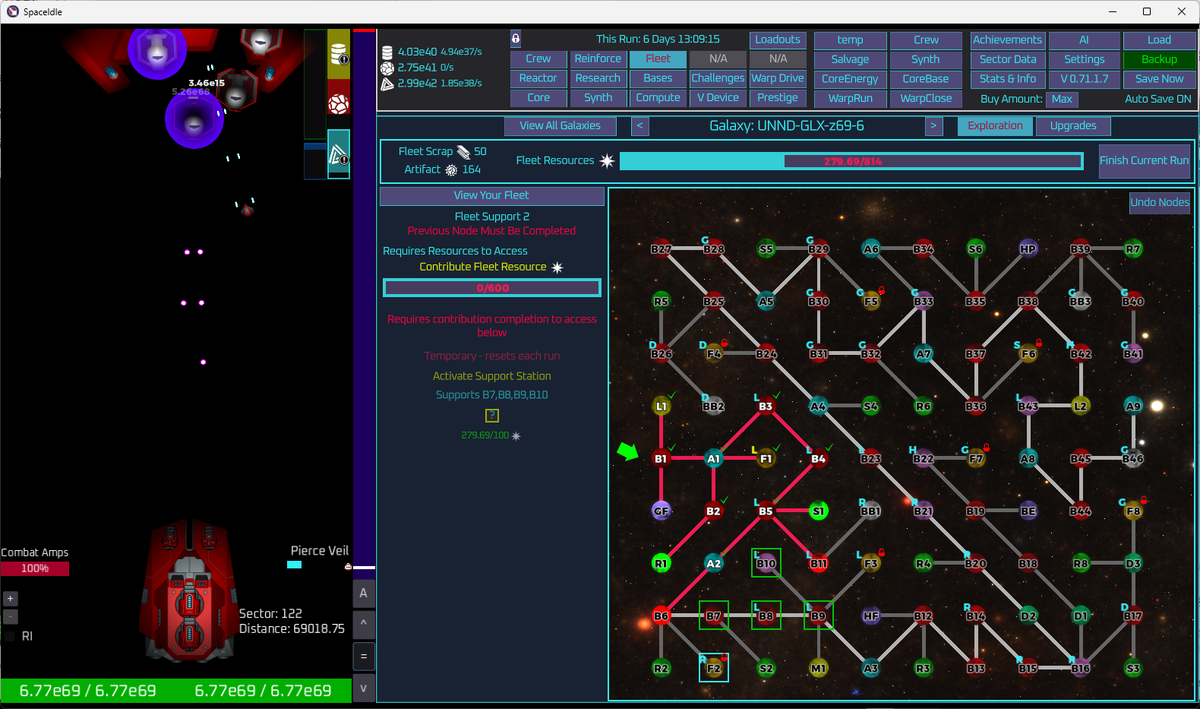This screenshot has height=709, width=1200.
Task: Click the M1 node on the map
Action: 818,668
